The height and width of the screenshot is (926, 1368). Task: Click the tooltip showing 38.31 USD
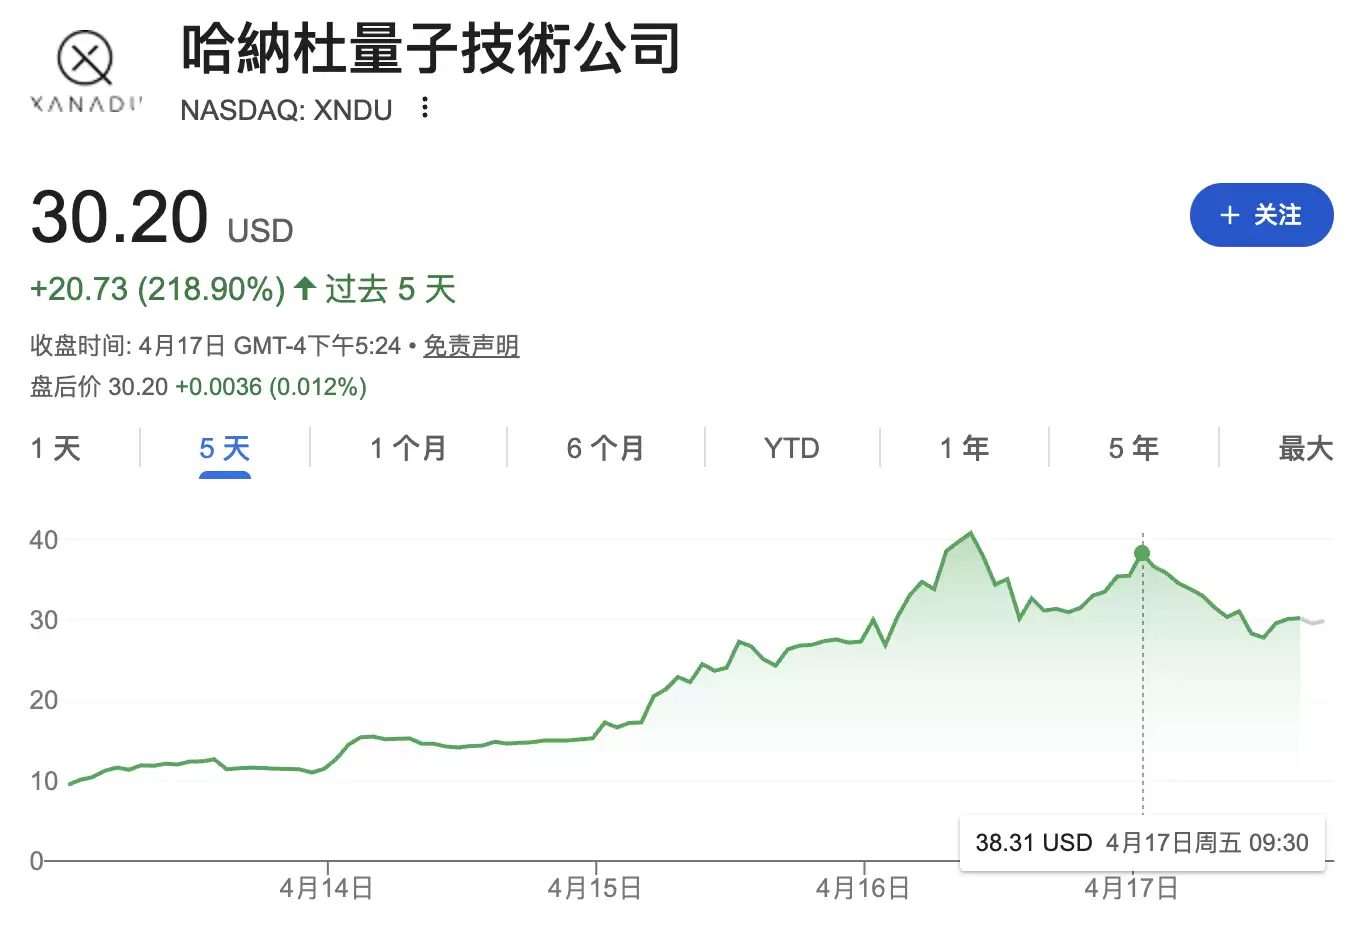(x=1143, y=842)
